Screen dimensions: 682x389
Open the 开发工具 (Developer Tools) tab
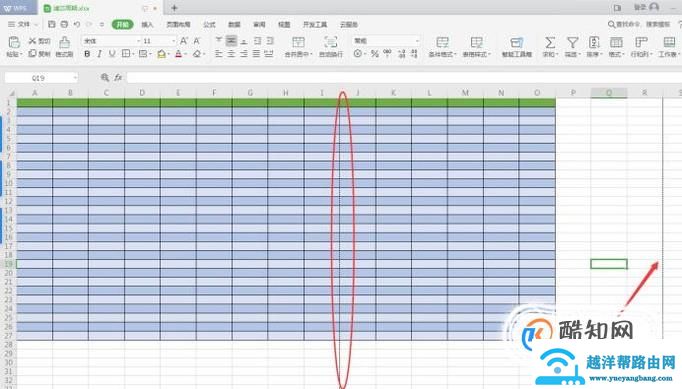[315, 24]
